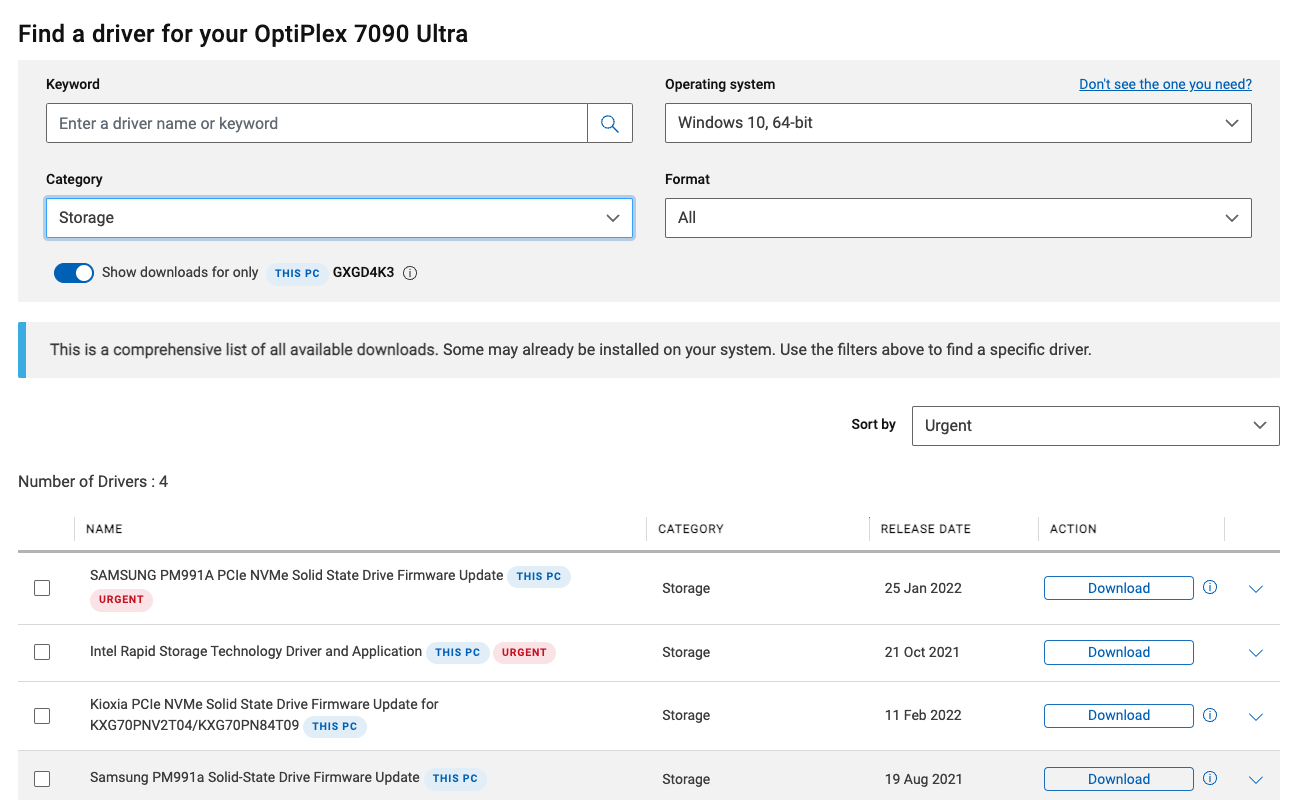Open the Operating system dropdown
Screen dimensions: 1297x800
[957, 124]
